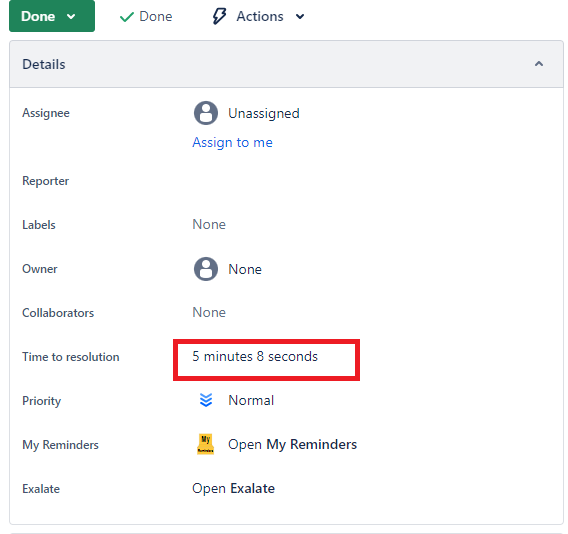Click the Labels field label
This screenshot has height=534, width=568.
pos(39,225)
